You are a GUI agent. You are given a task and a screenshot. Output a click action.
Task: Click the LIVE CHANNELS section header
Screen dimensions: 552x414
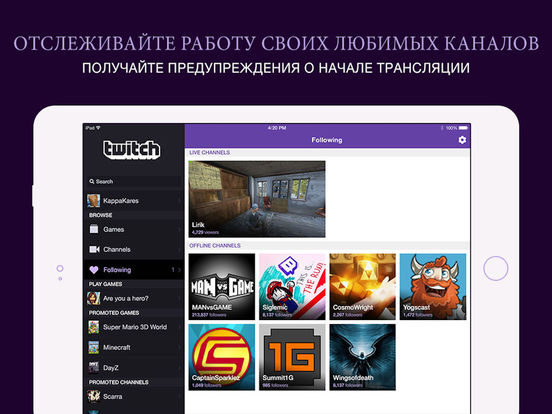[x=209, y=152]
